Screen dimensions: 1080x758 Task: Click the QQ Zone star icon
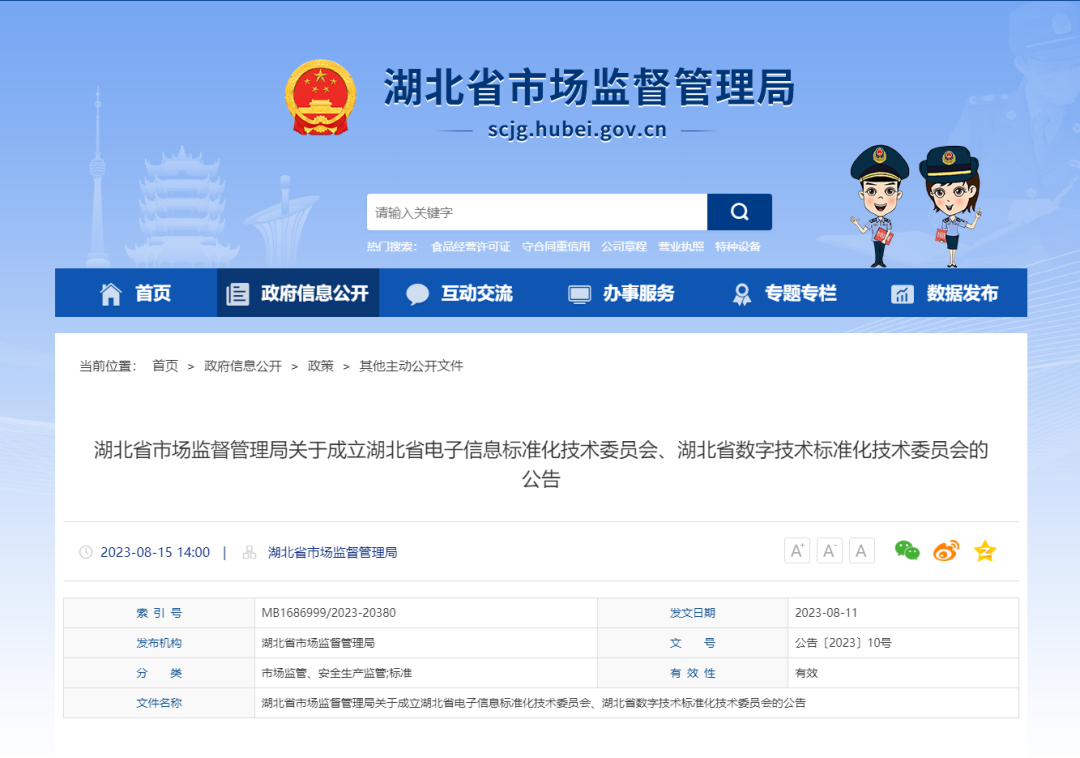pos(985,551)
